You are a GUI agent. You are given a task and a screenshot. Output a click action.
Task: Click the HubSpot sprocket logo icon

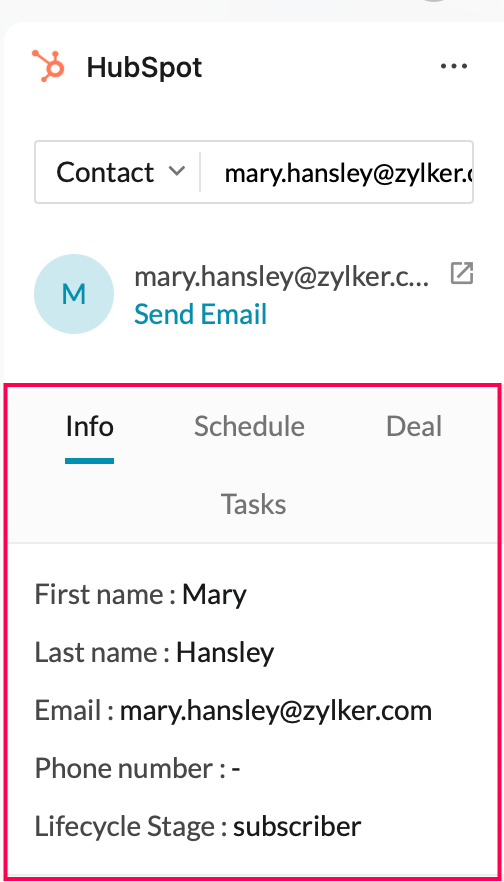(x=48, y=66)
